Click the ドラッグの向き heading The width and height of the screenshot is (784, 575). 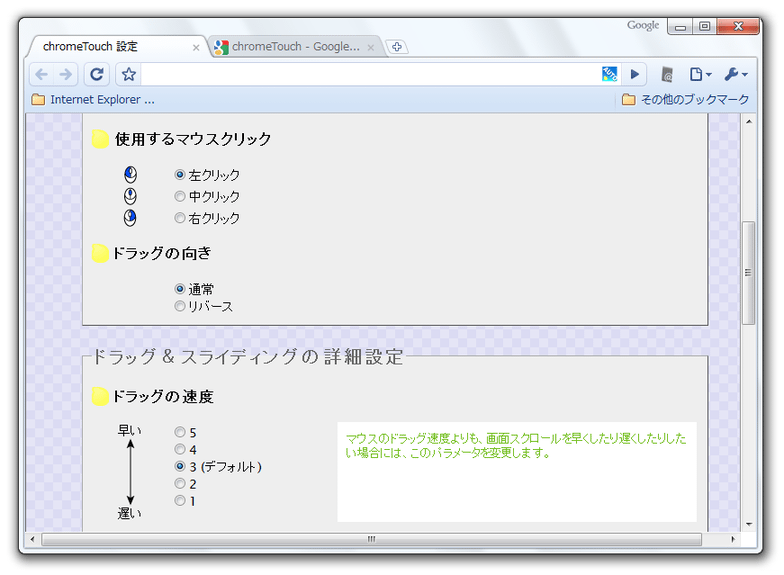pyautogui.click(x=162, y=253)
